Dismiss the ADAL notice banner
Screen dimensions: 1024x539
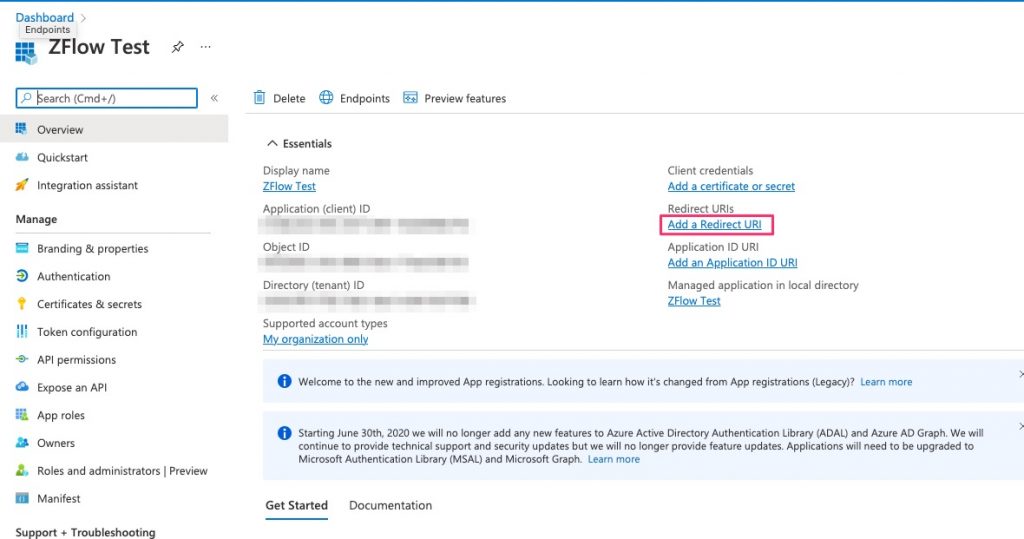[x=1020, y=426]
